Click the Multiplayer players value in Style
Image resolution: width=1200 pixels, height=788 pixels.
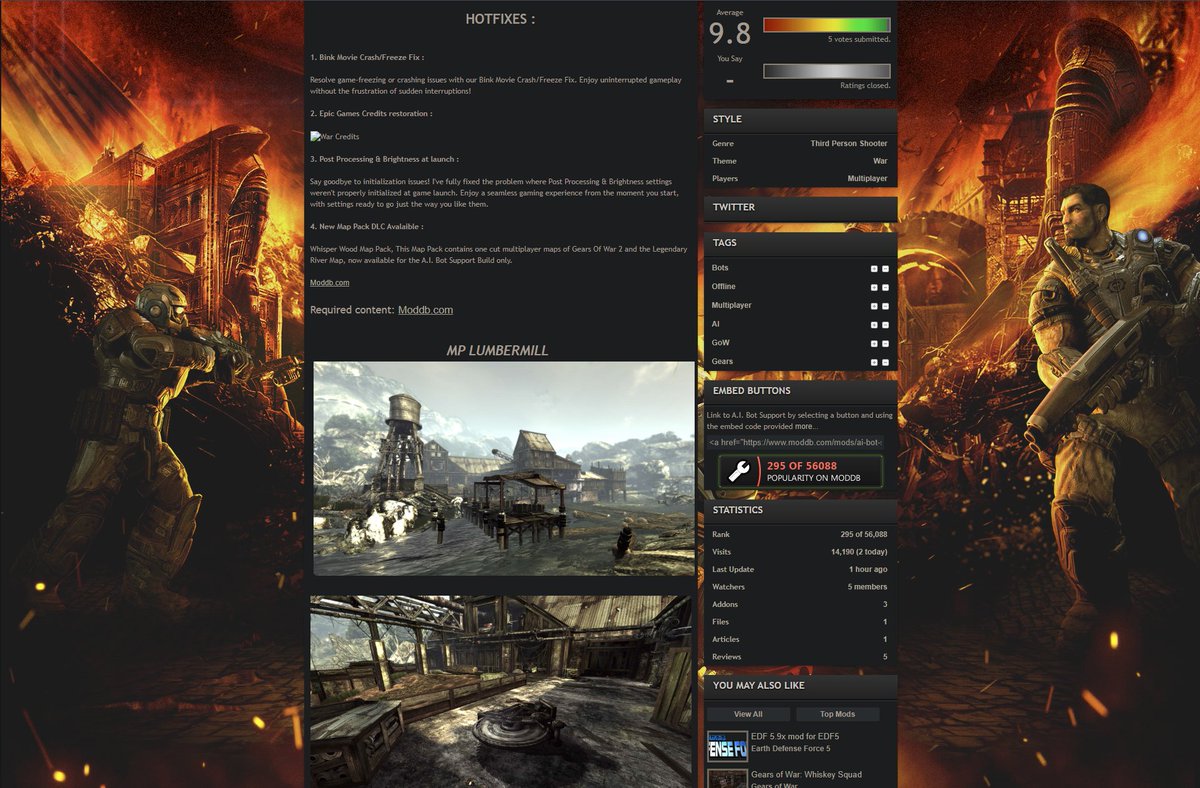click(867, 179)
